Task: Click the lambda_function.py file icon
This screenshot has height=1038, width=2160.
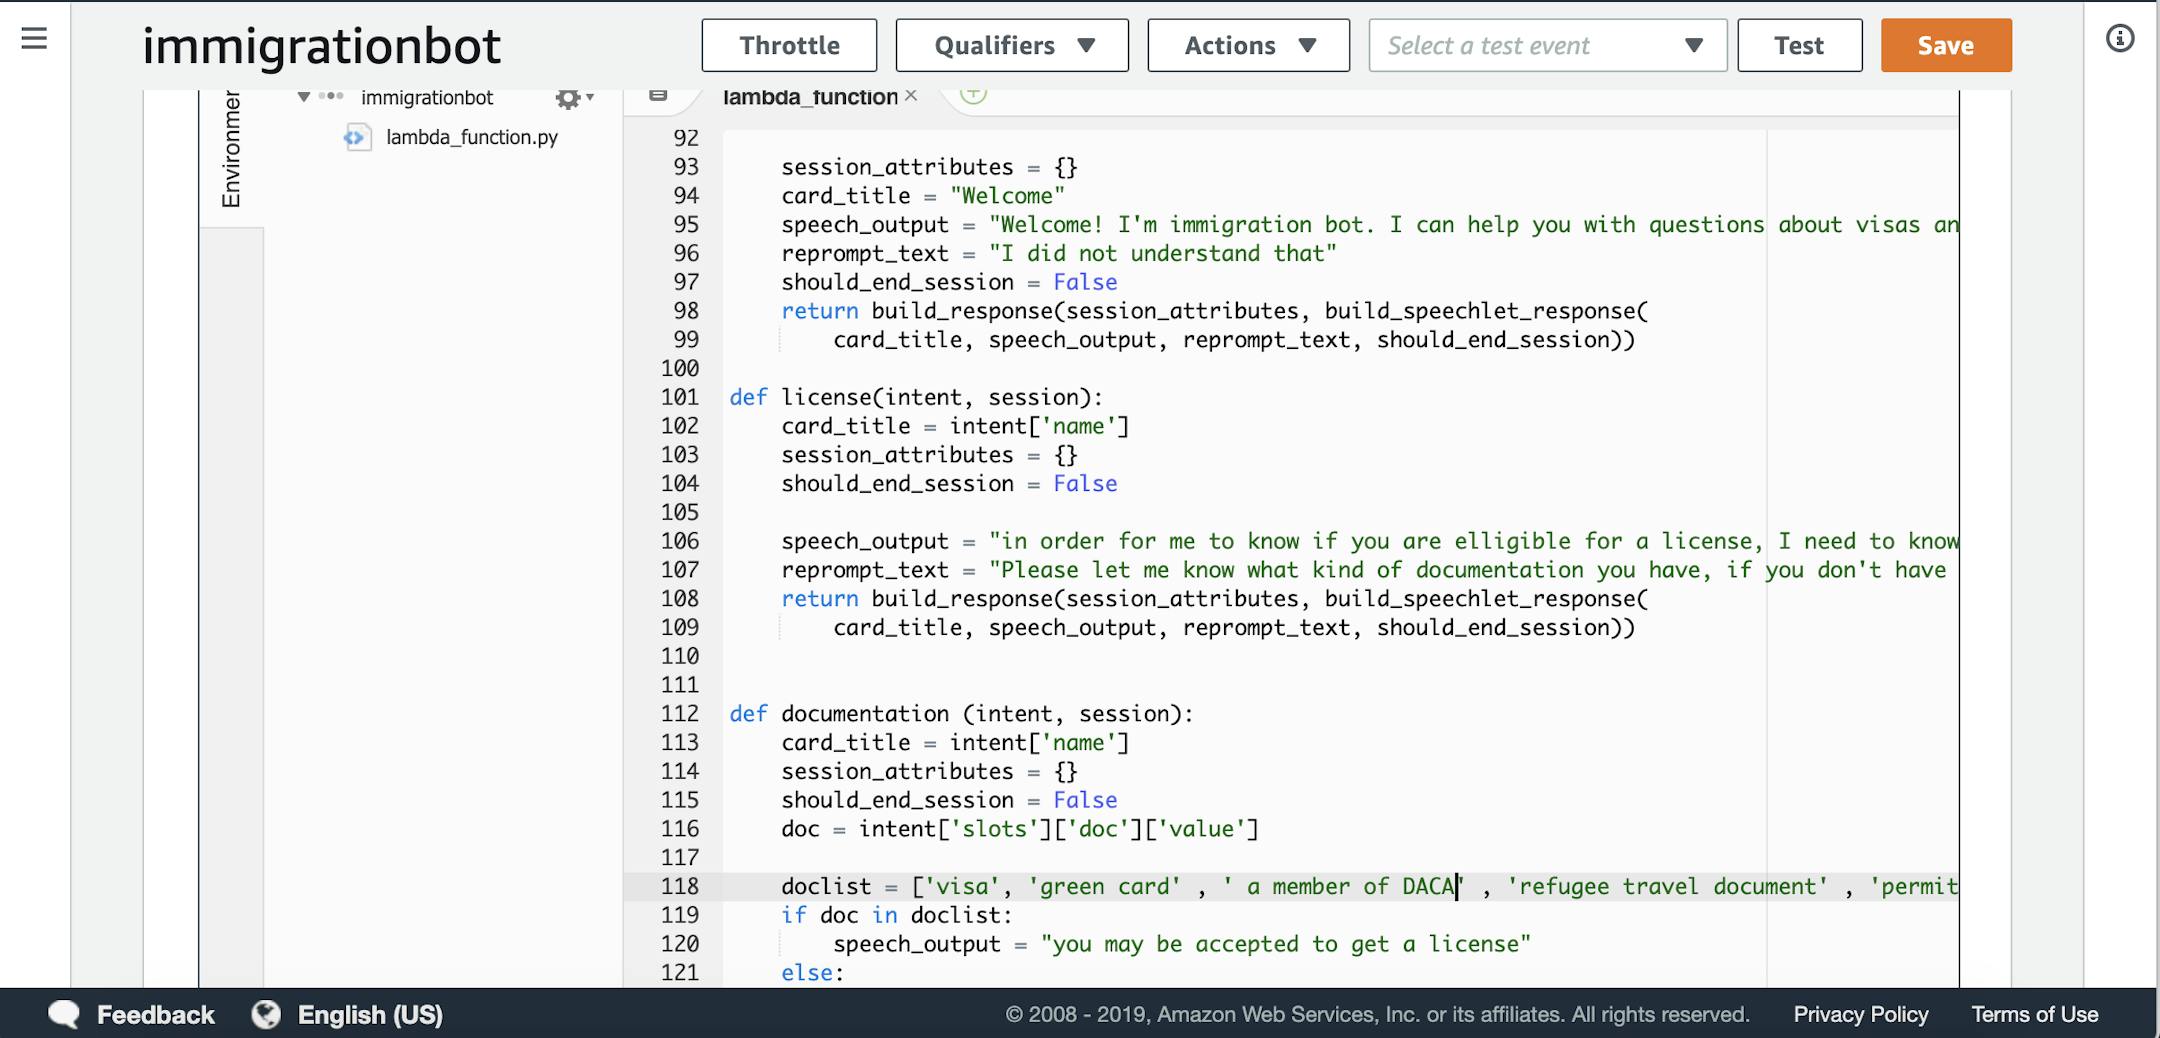Action: tap(357, 138)
